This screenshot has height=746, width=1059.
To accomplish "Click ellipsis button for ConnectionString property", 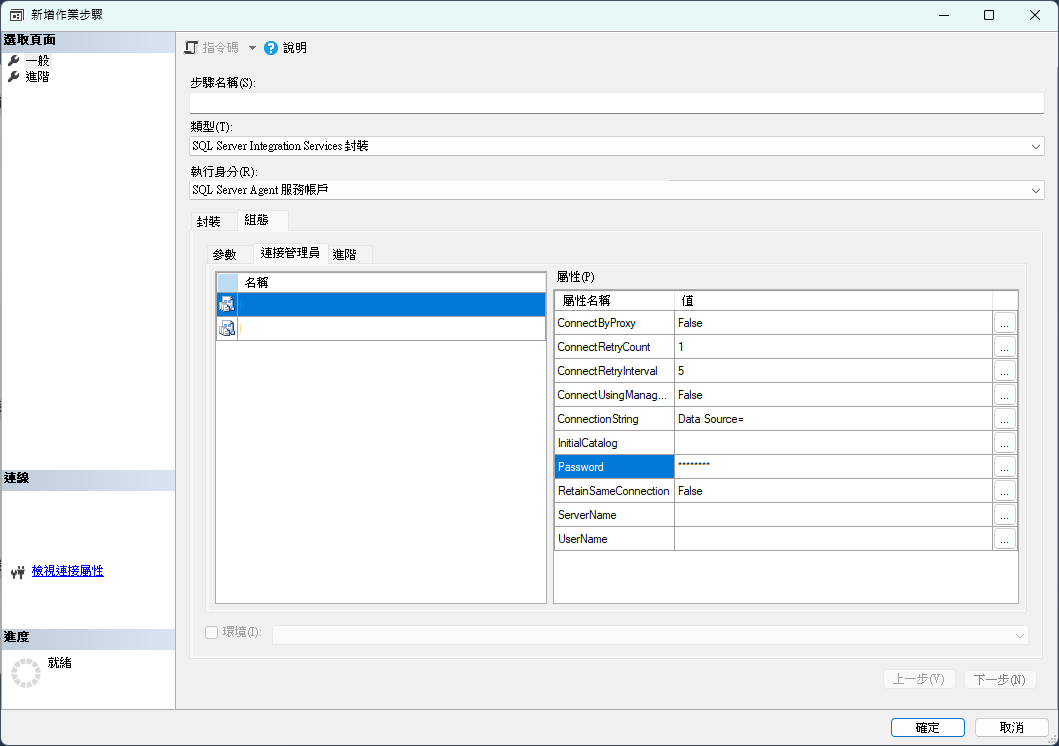I will (x=1005, y=419).
